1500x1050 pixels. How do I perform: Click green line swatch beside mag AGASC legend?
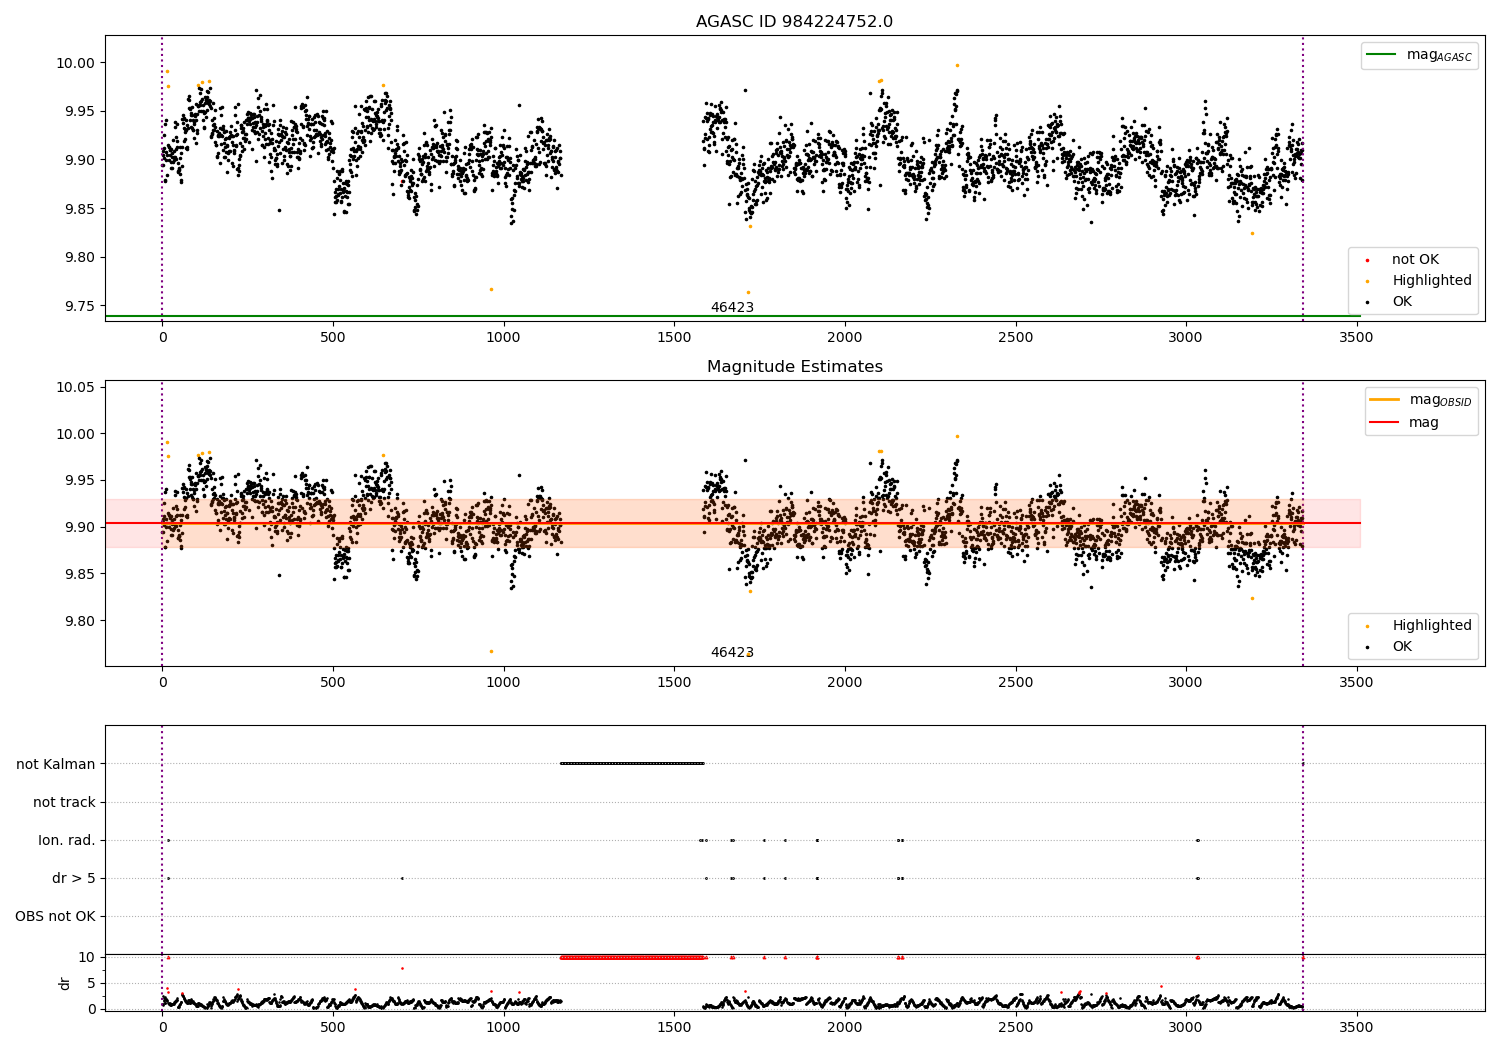[x=1382, y=55]
